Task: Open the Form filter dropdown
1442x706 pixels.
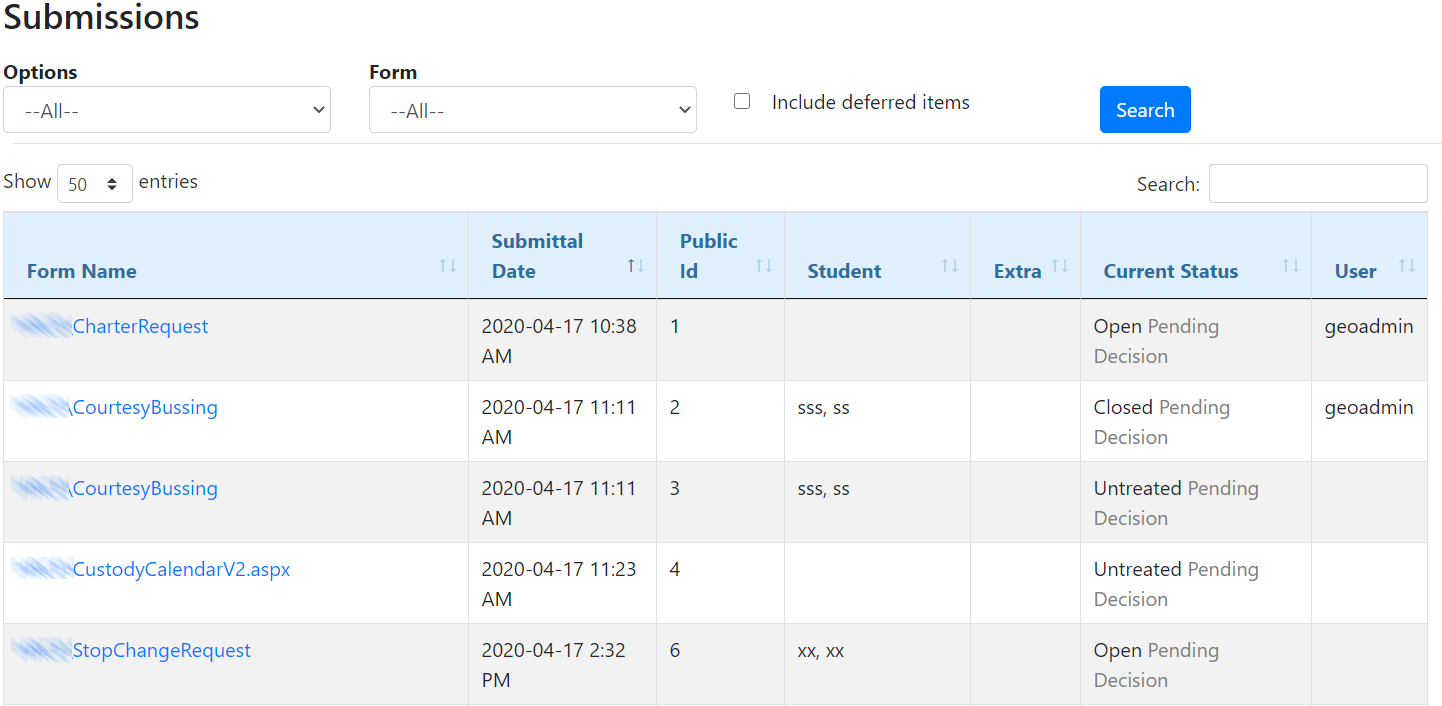Action: click(532, 110)
